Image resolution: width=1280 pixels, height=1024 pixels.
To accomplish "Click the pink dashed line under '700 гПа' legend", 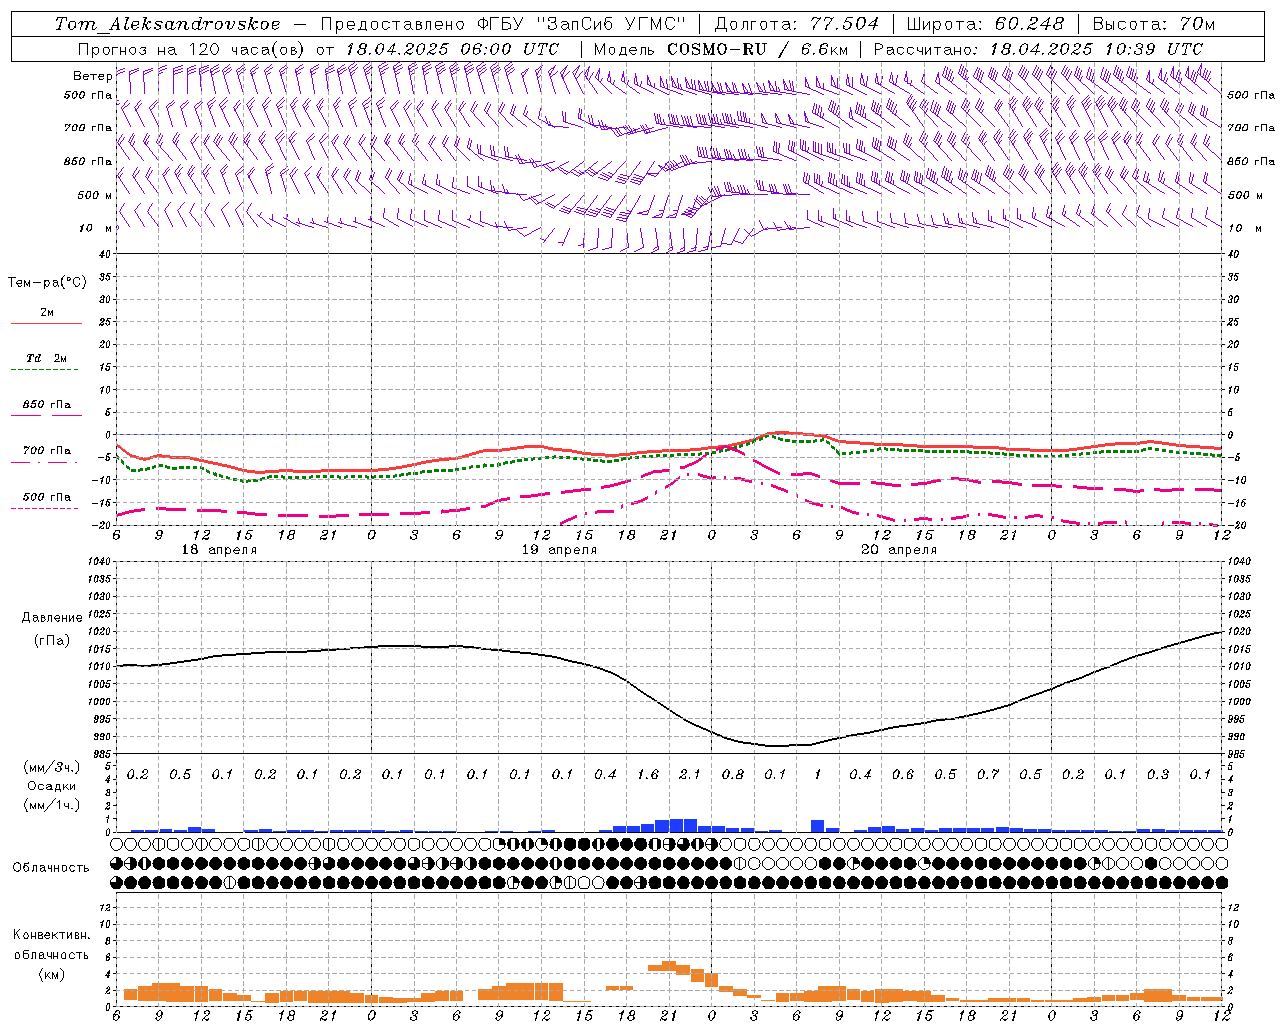I will coord(44,462).
